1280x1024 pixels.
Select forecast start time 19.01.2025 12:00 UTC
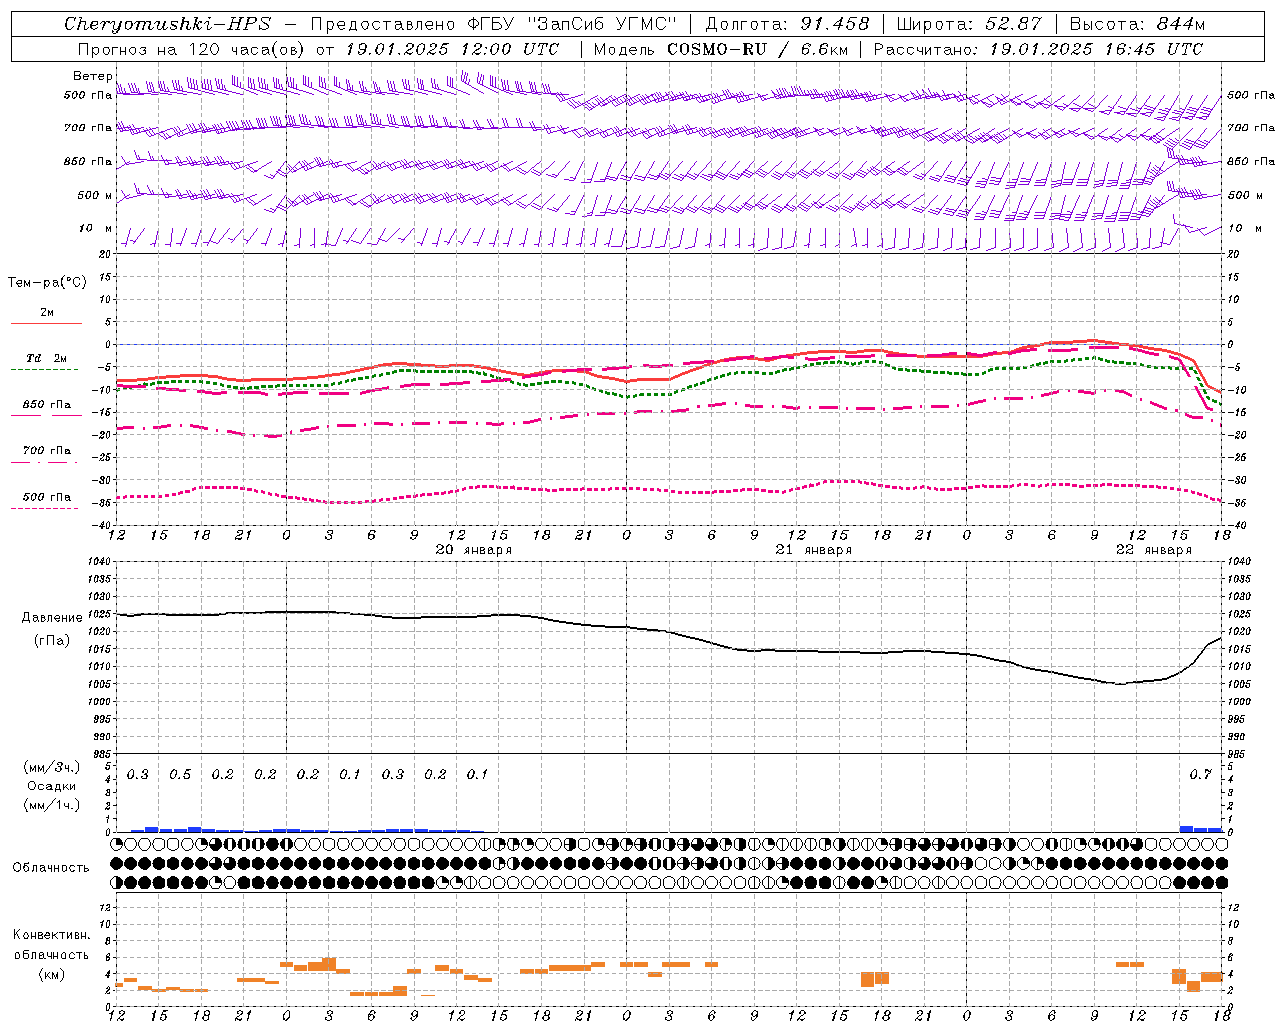click(x=452, y=49)
